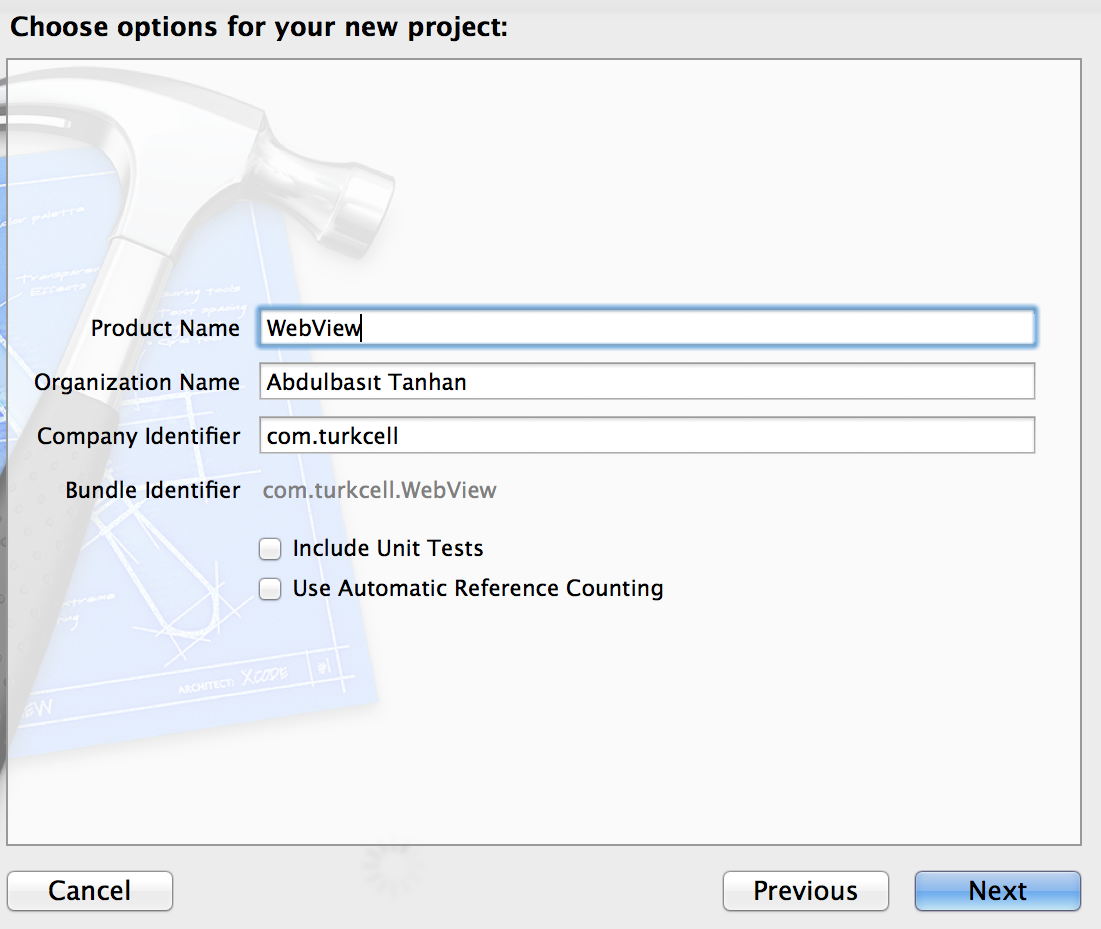Focus the Organization Name input field

[647, 381]
